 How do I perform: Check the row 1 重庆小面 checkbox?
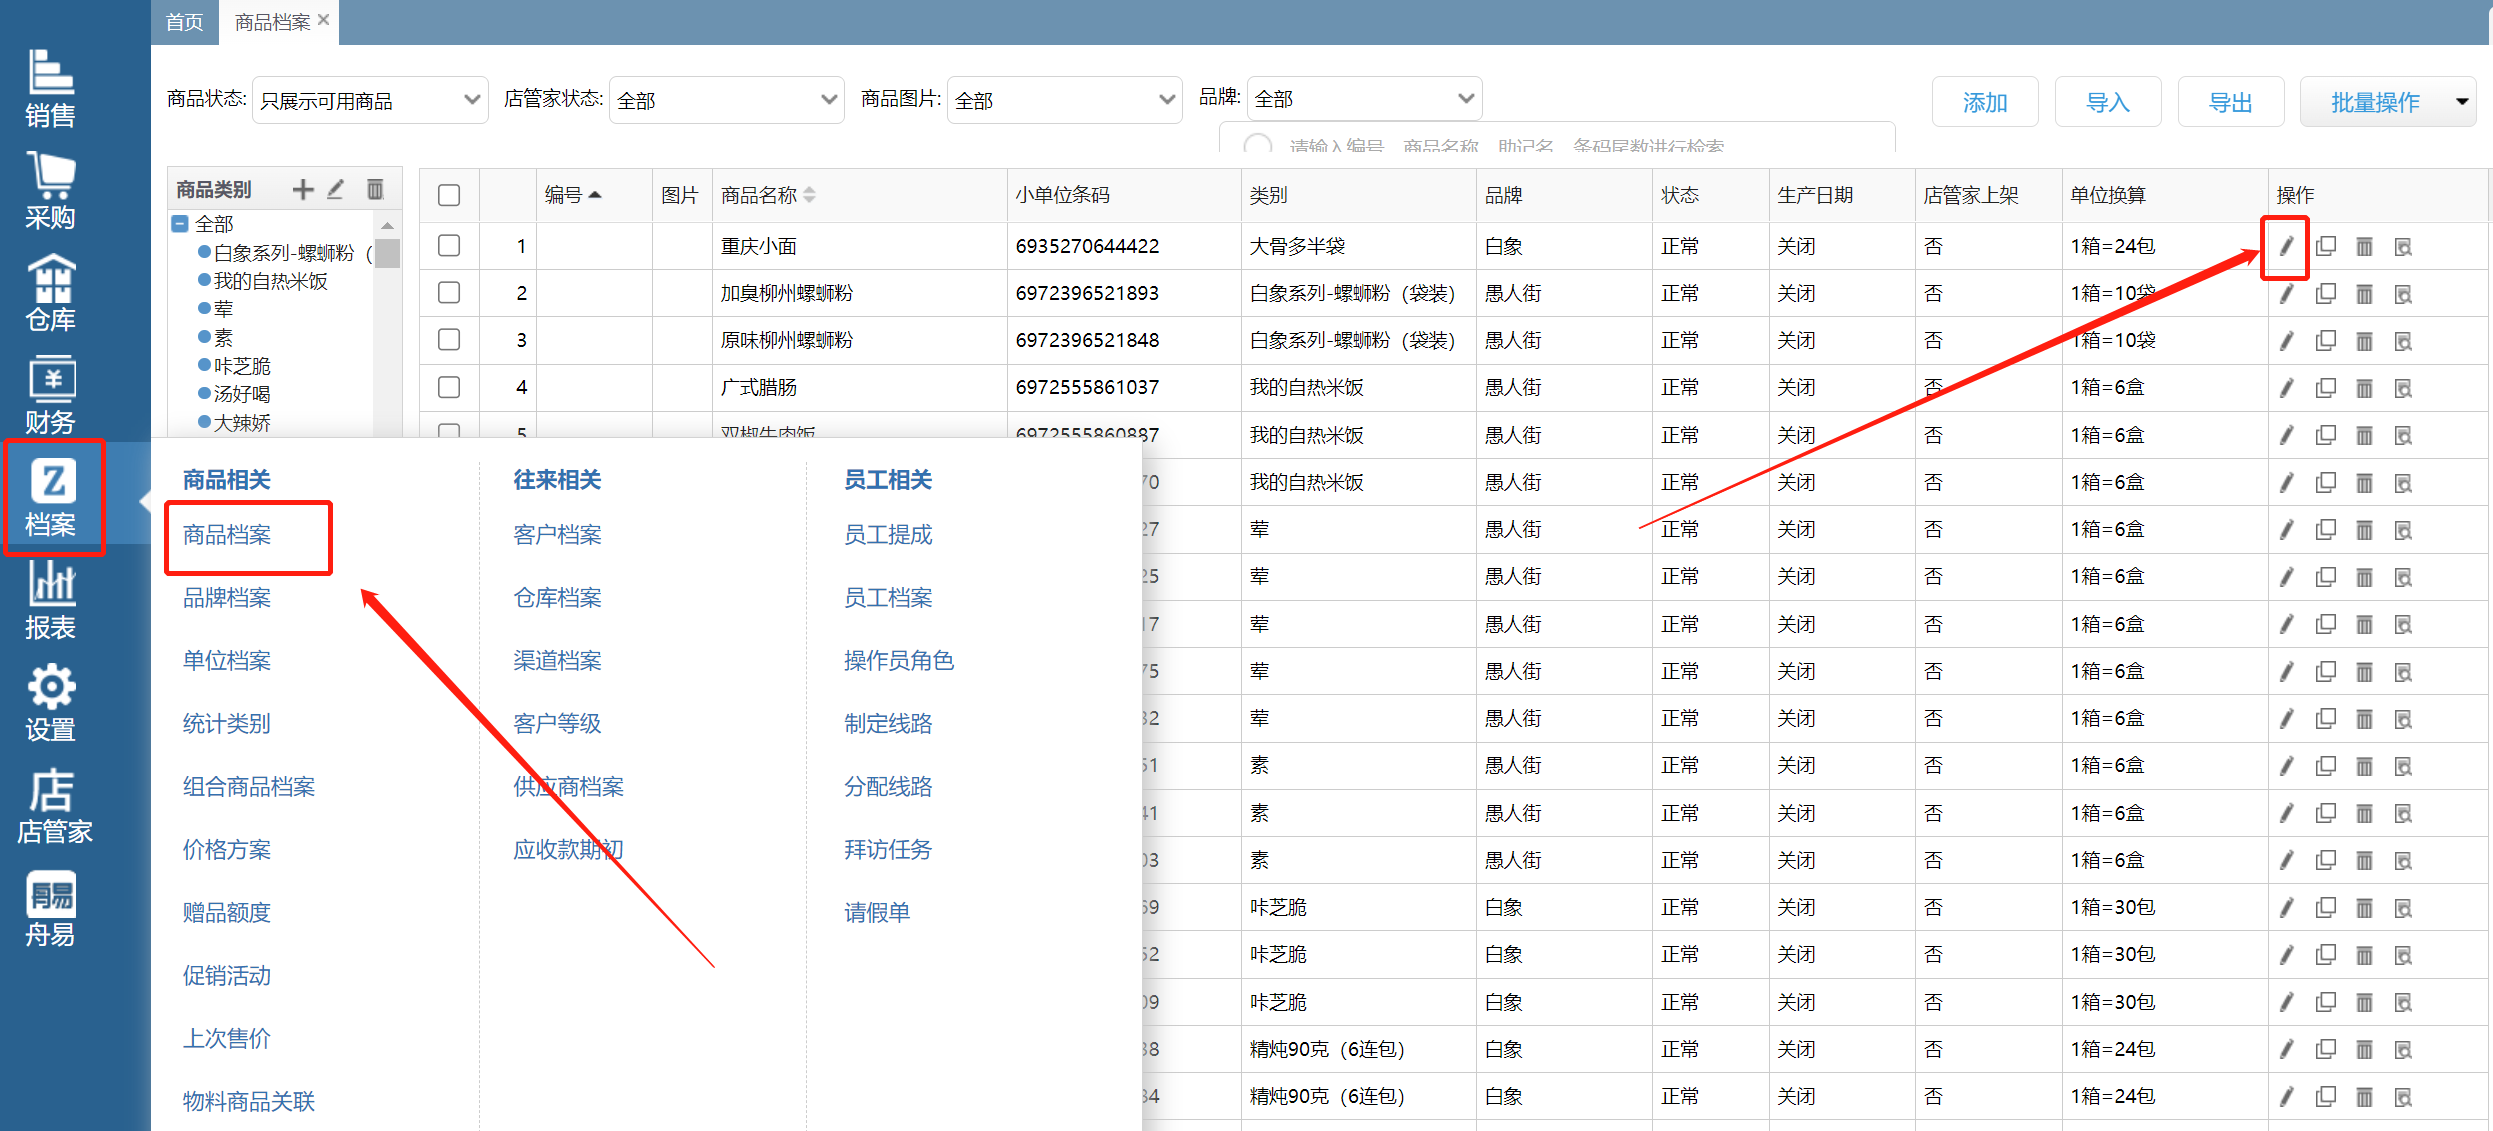pos(449,245)
